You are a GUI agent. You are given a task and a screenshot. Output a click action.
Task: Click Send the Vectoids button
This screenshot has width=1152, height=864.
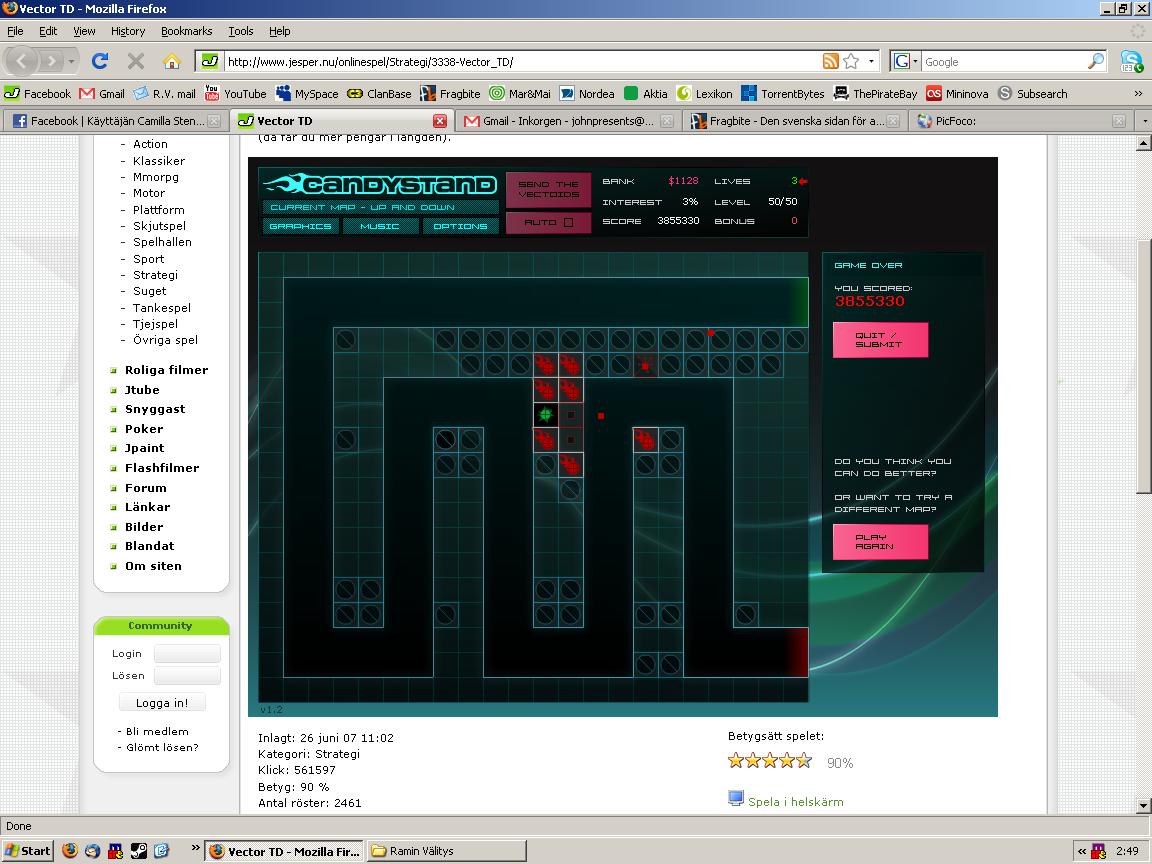[x=548, y=189]
